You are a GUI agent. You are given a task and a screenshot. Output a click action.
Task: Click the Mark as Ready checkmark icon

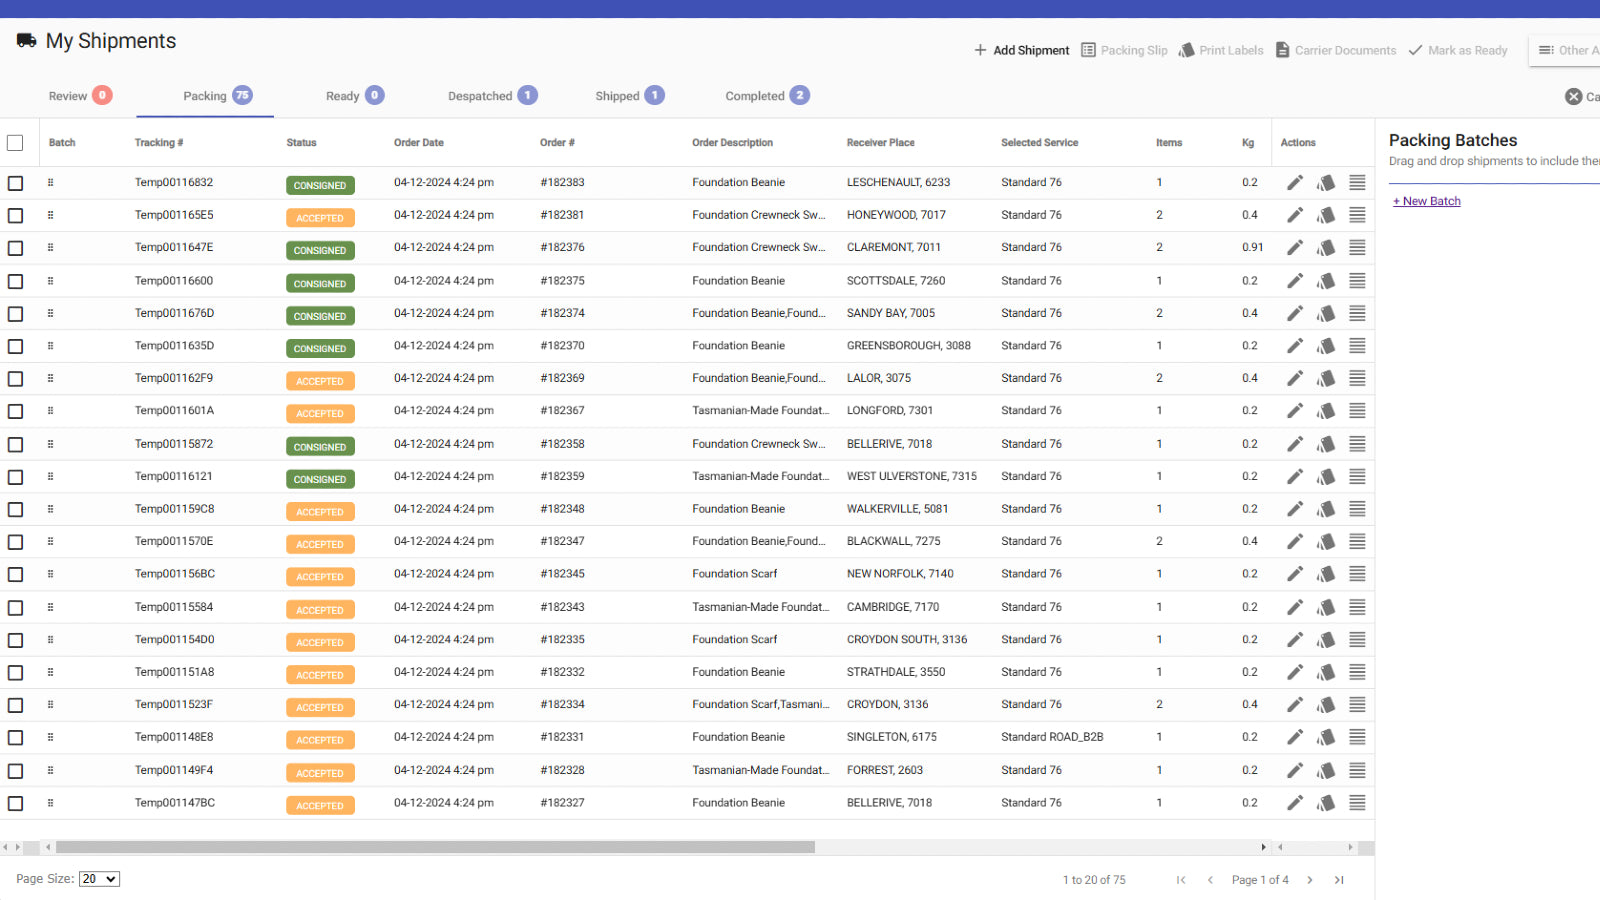tap(1416, 50)
